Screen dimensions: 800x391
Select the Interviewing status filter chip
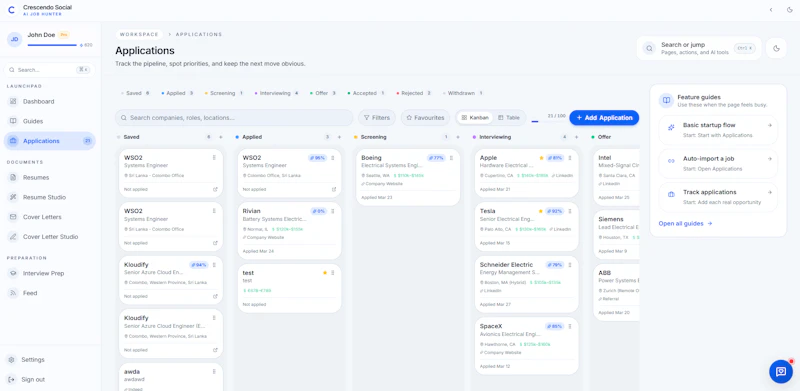click(277, 93)
